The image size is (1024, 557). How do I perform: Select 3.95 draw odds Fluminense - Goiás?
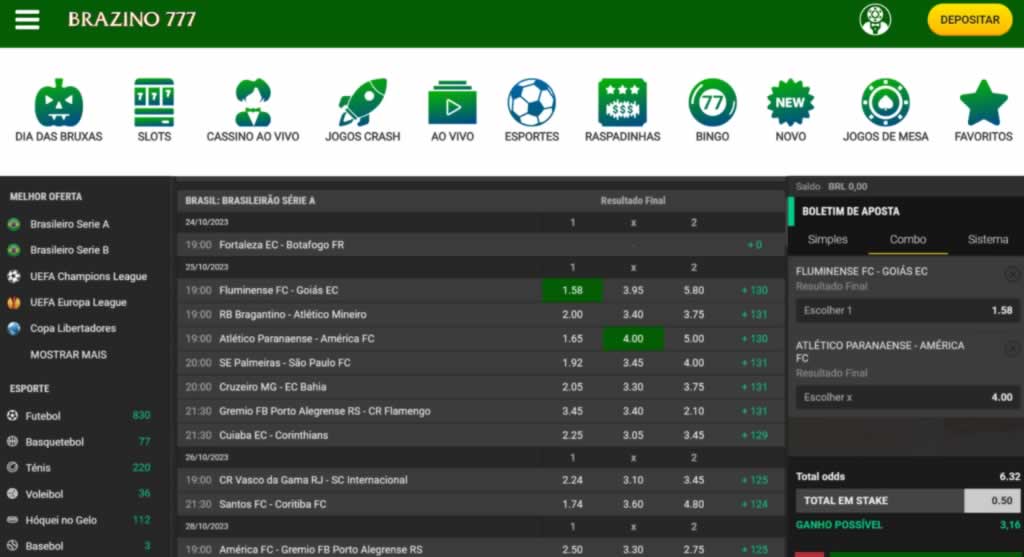(x=633, y=290)
